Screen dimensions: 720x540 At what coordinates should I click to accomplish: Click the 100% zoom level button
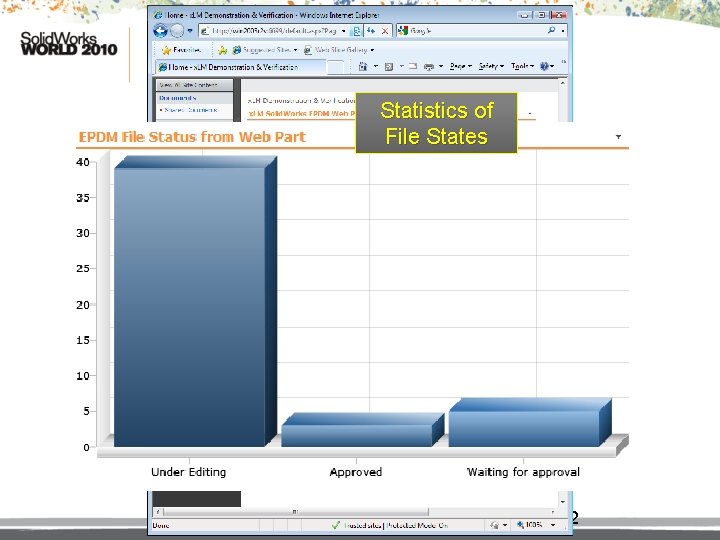530,524
